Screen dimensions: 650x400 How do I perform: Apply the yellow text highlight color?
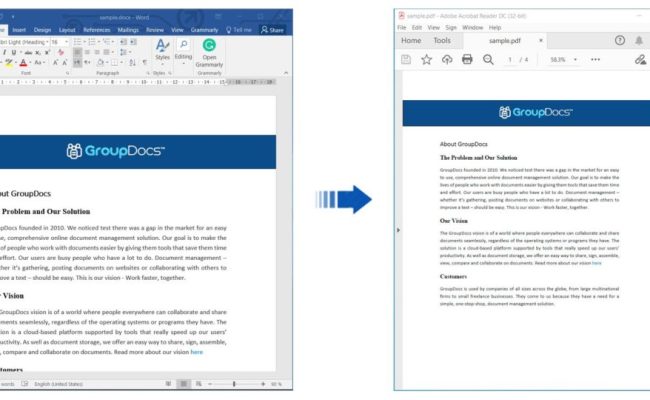point(9,63)
